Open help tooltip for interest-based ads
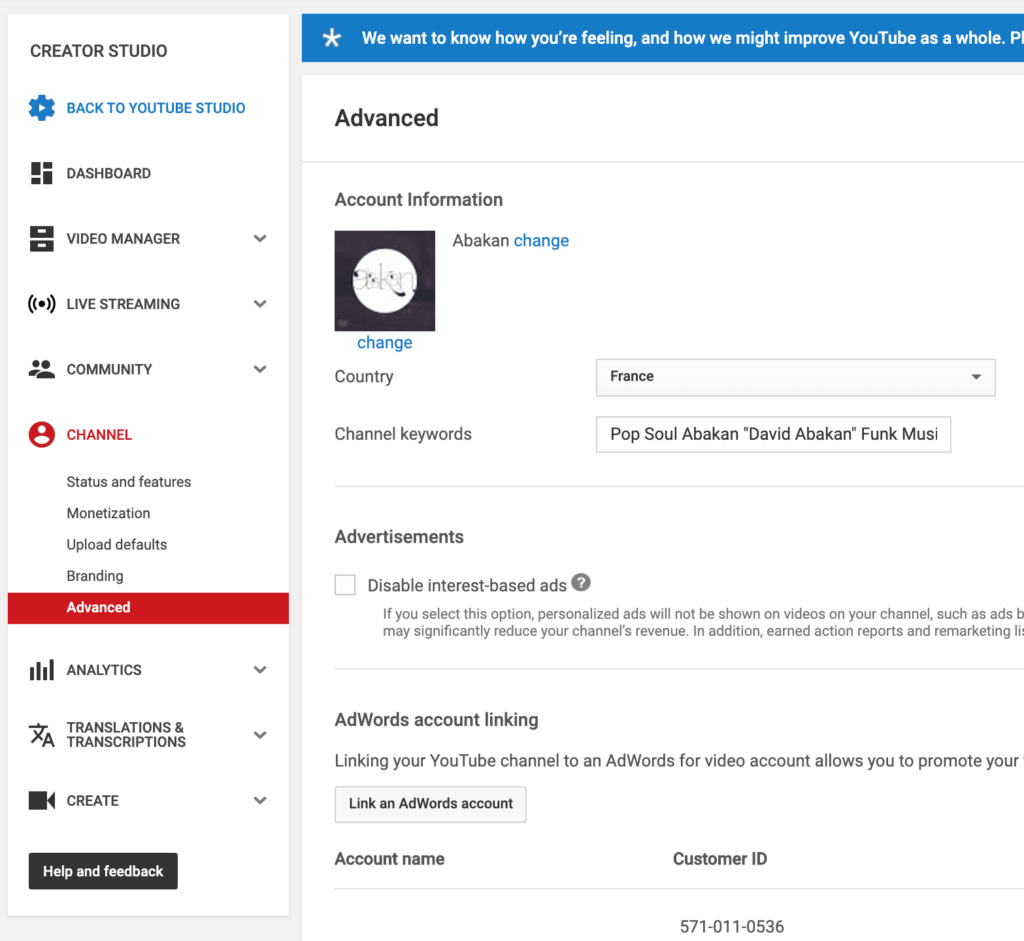 pyautogui.click(x=581, y=582)
